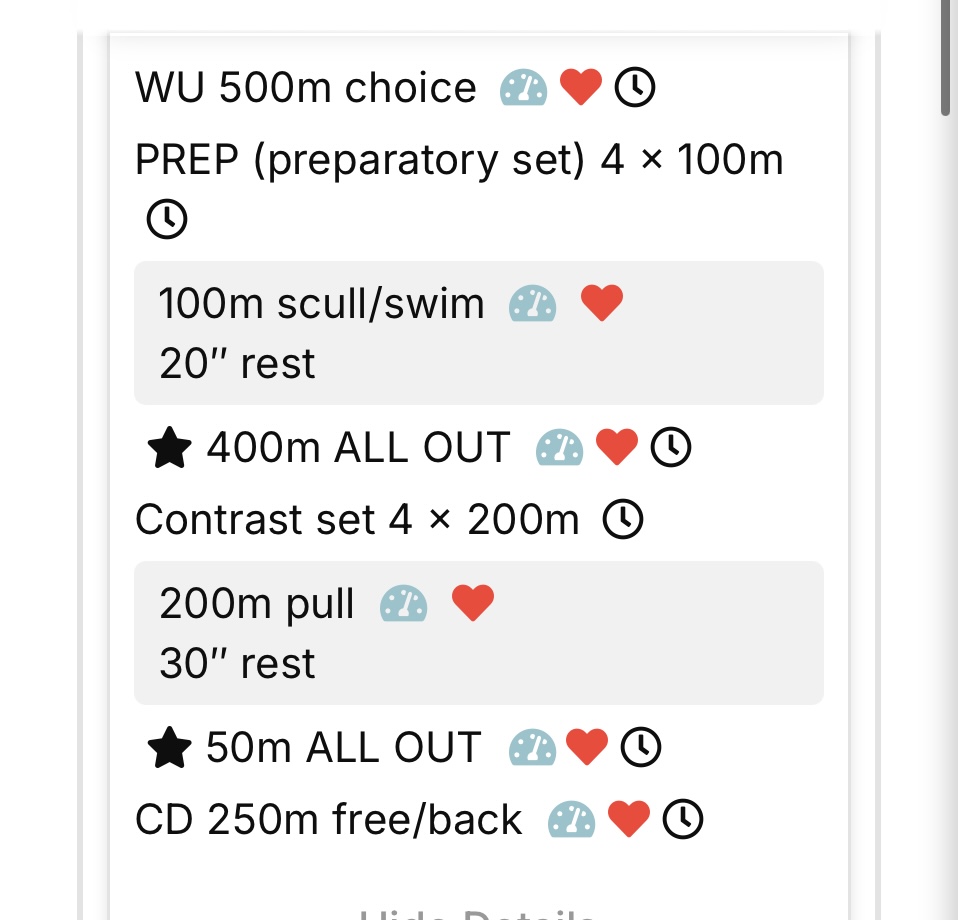Click the gauge icon next to 100m scull/swim
958x920 pixels.
(x=532, y=303)
